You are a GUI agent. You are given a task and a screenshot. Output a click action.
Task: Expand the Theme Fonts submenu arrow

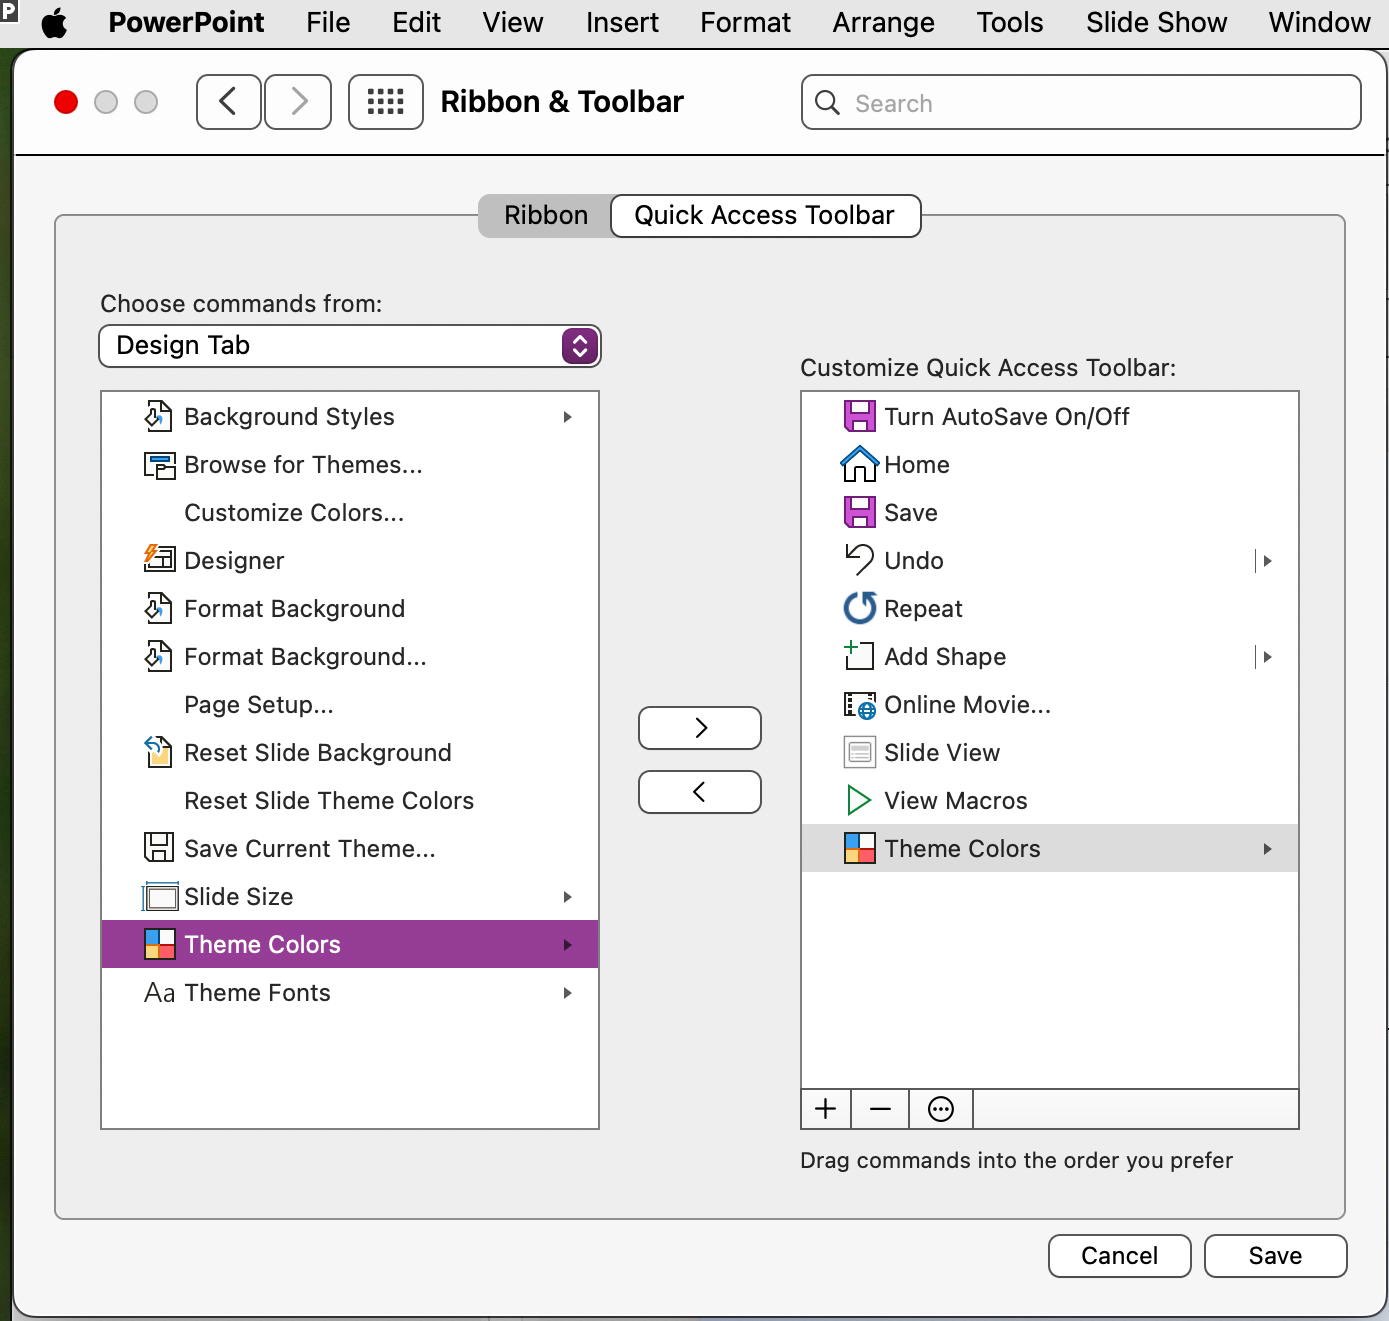[567, 992]
